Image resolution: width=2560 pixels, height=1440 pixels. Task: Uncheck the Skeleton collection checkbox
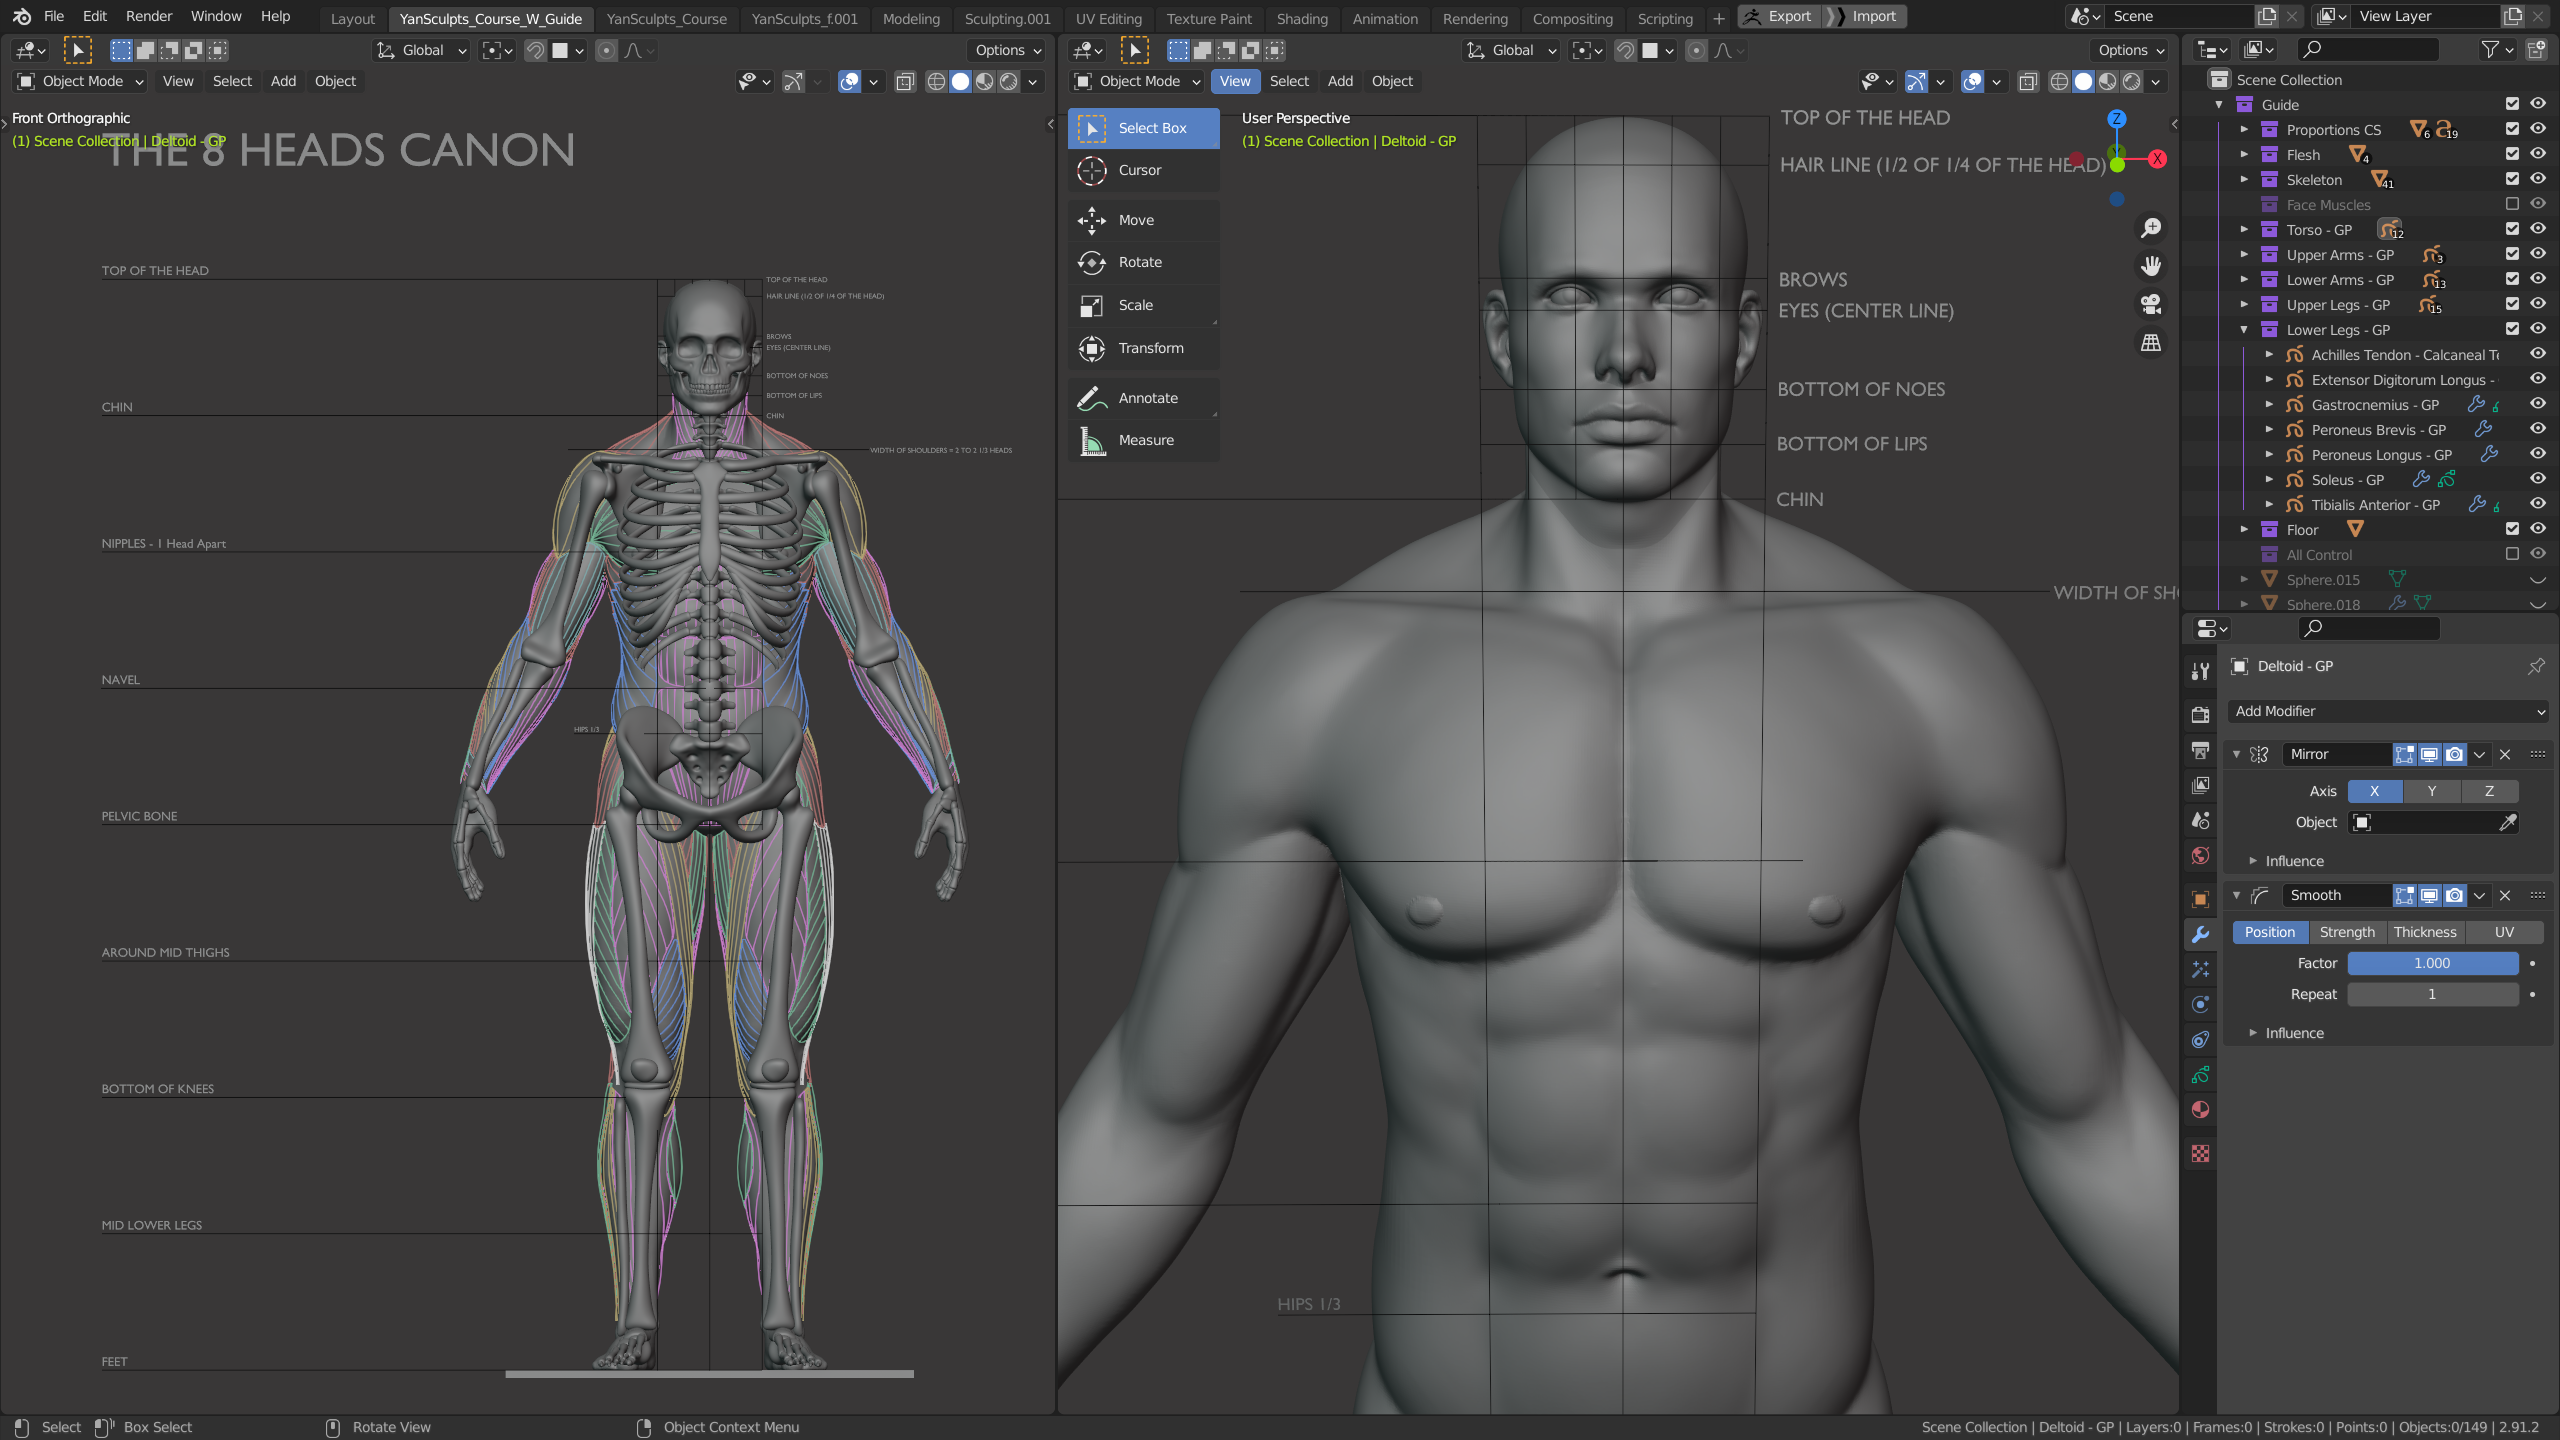2512,179
